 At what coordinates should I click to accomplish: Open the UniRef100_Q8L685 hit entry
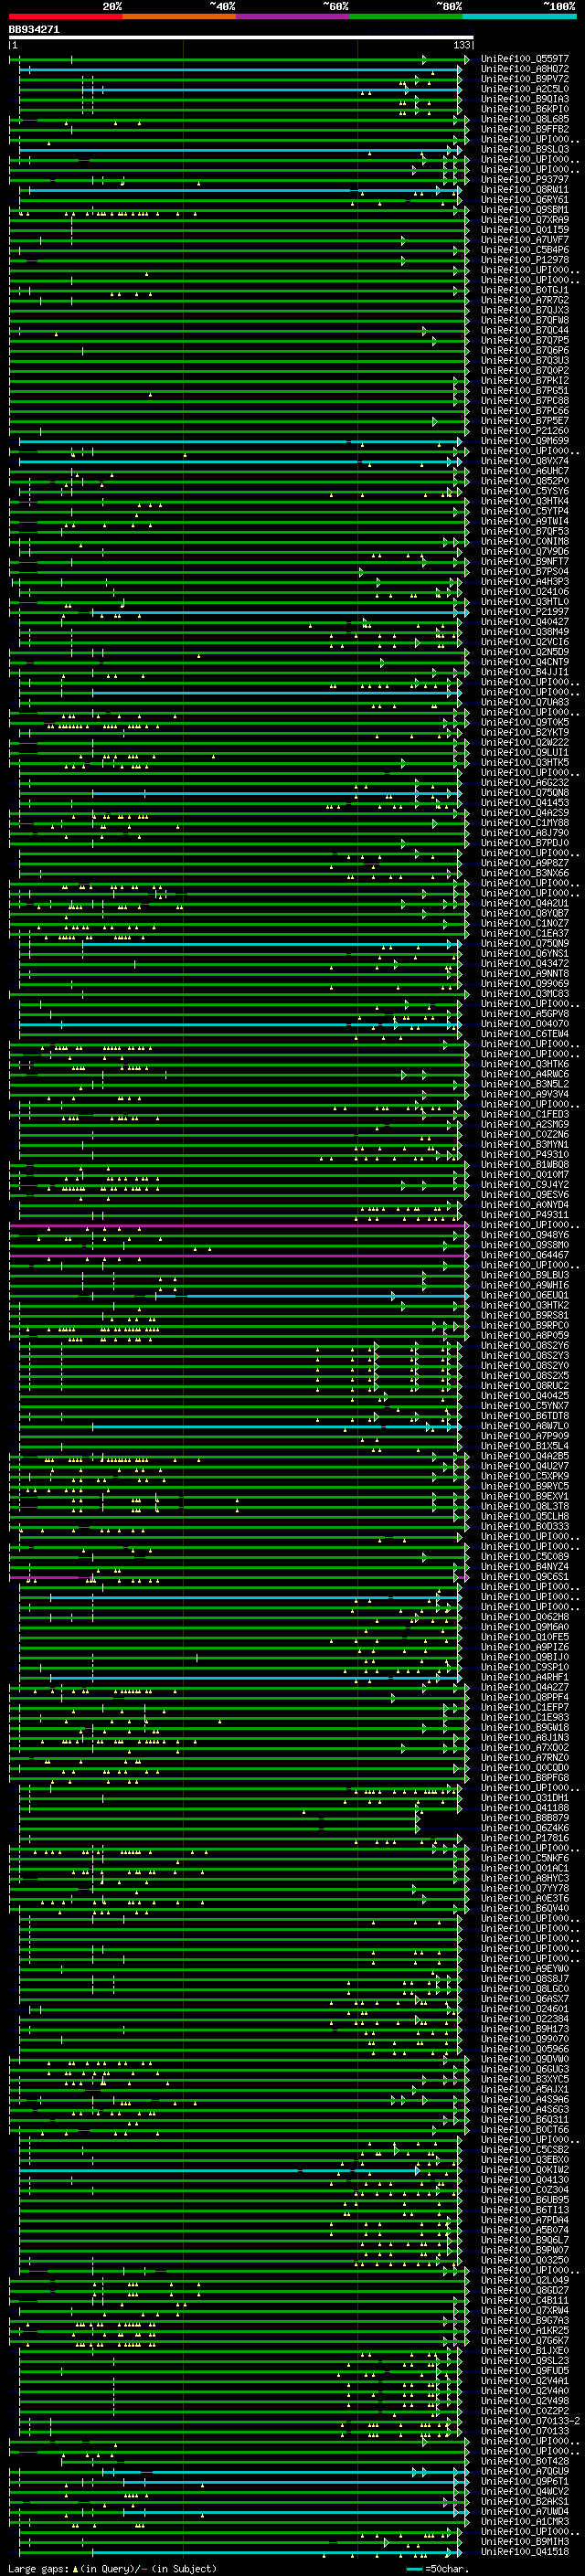[x=524, y=119]
